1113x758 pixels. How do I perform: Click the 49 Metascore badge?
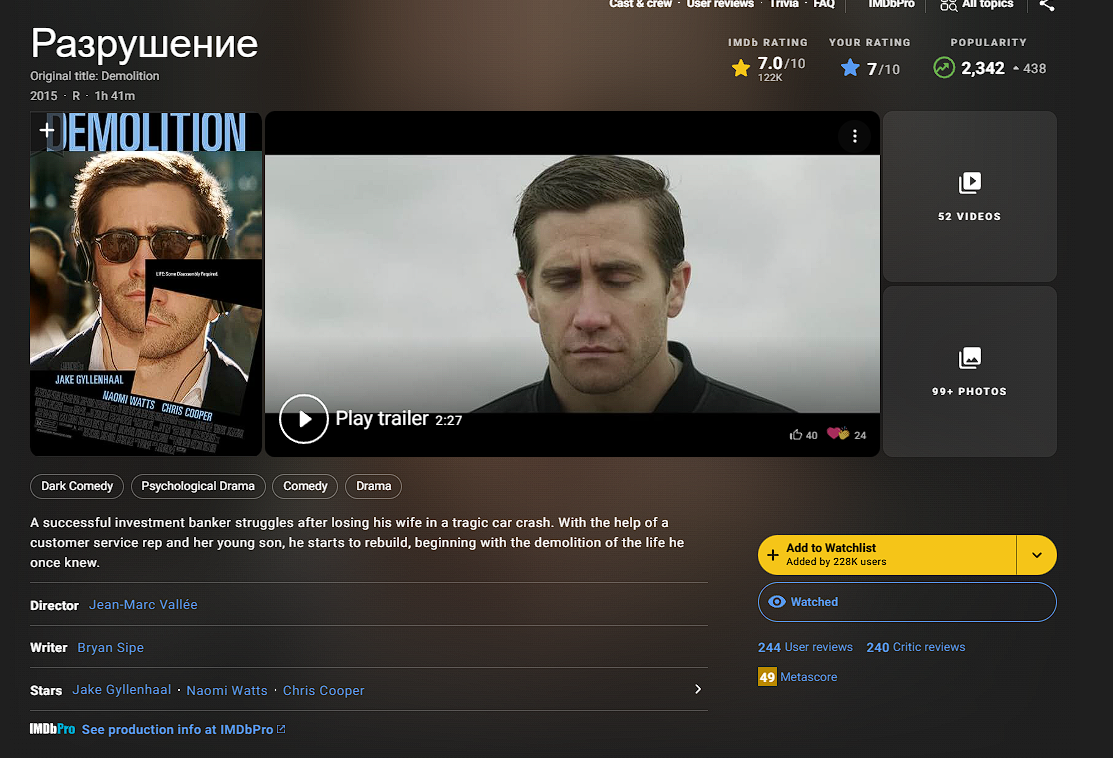pos(767,677)
